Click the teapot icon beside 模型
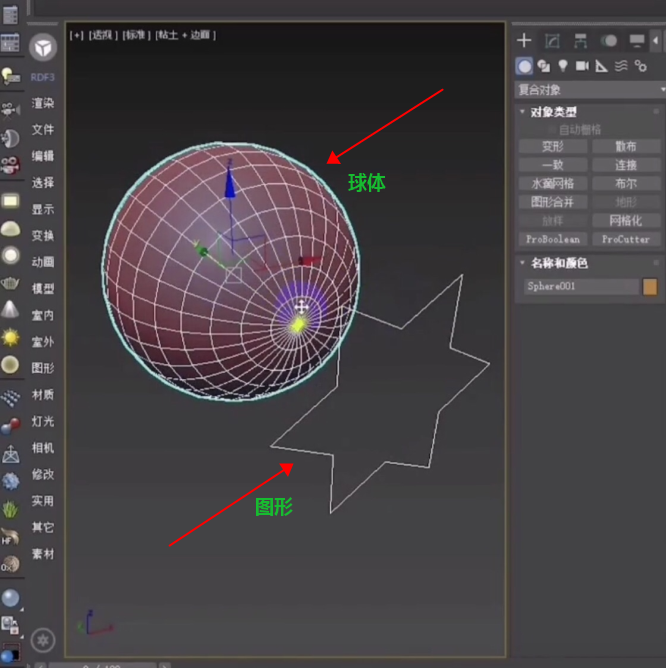The image size is (666, 668). 10,283
